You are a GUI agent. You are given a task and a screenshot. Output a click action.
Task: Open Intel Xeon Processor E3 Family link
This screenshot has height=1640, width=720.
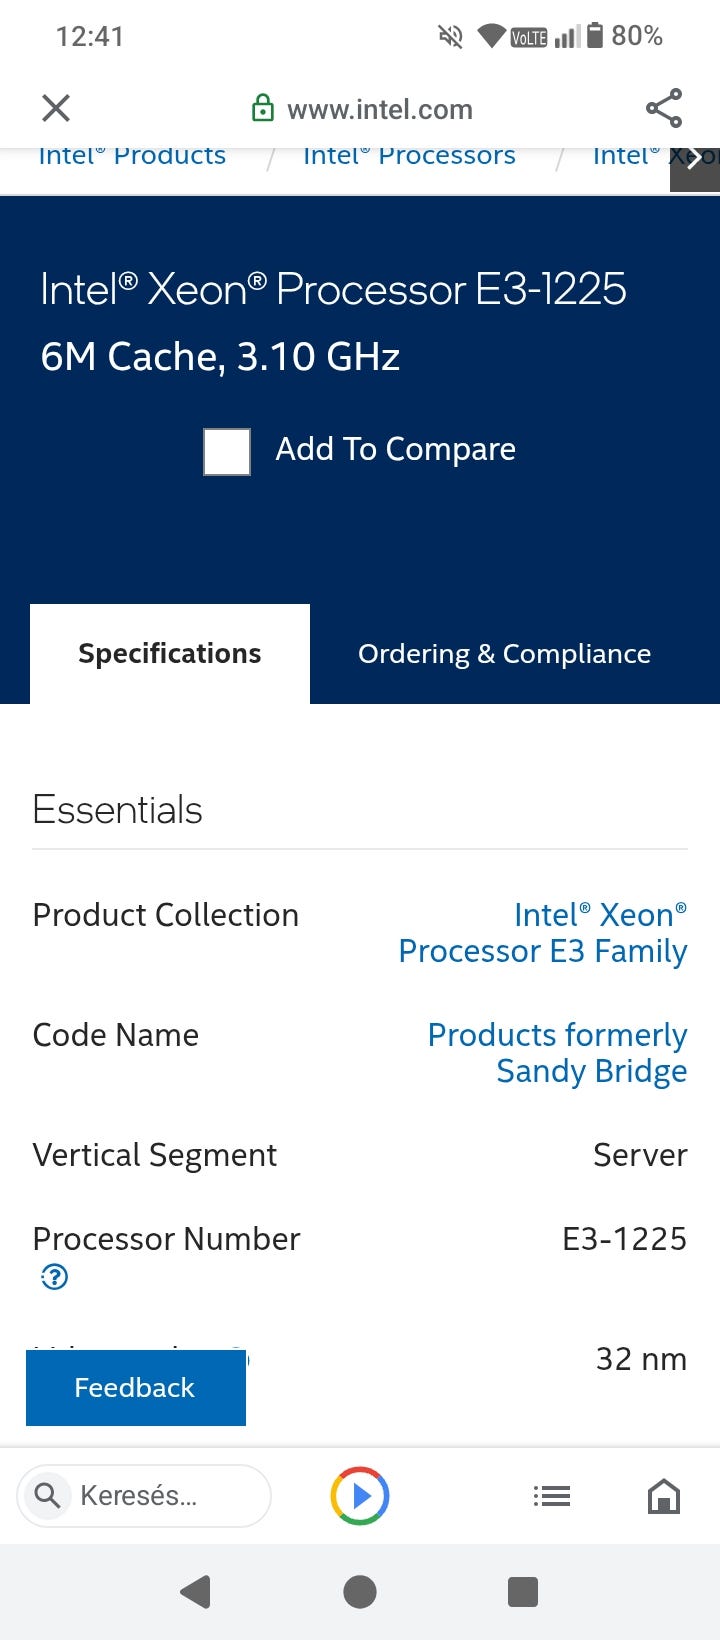[543, 933]
